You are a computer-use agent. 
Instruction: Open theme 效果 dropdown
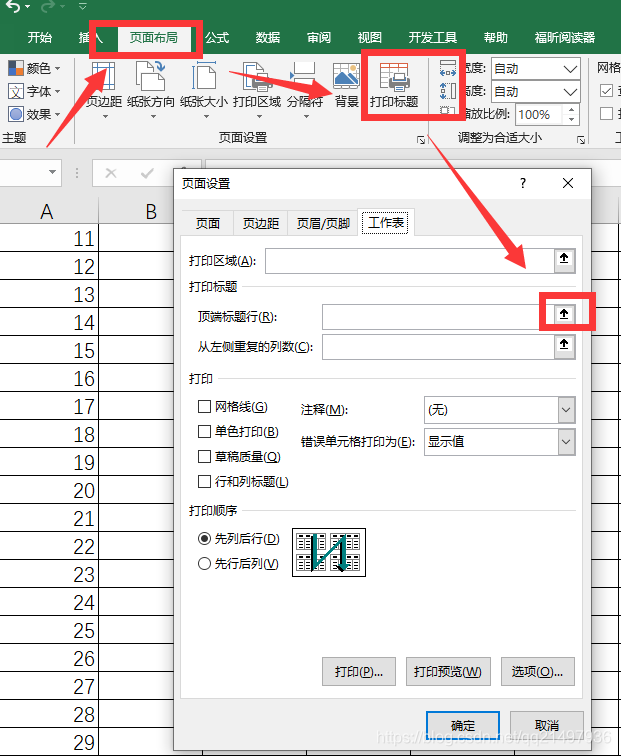click(34, 114)
